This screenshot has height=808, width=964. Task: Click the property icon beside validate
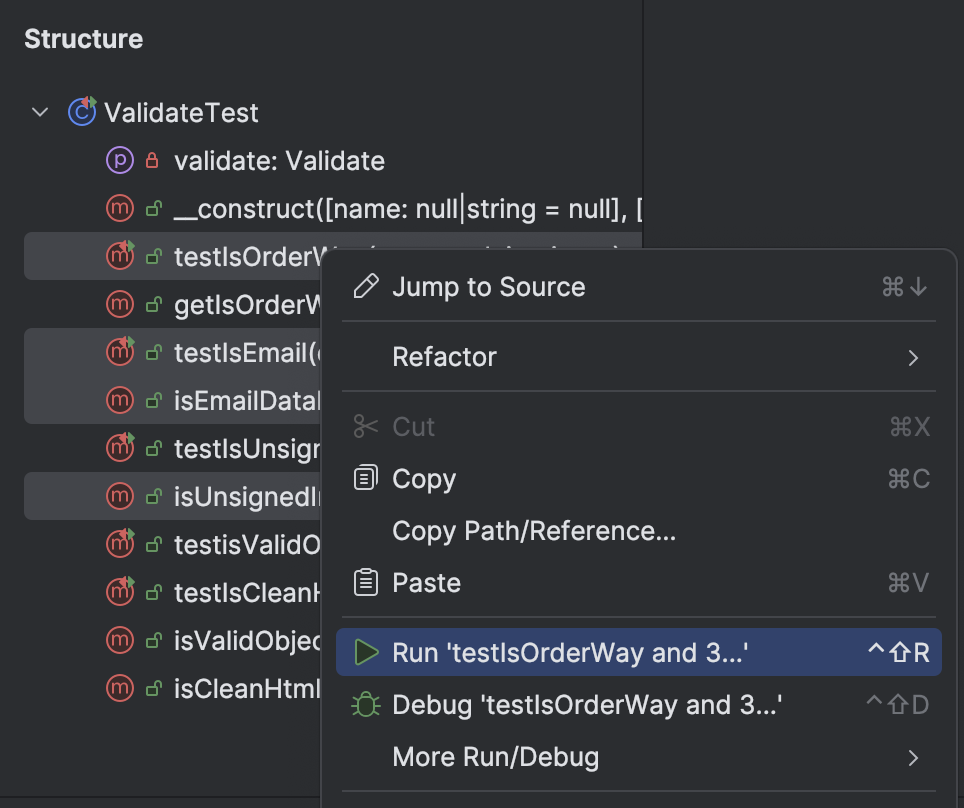pyautogui.click(x=120, y=160)
